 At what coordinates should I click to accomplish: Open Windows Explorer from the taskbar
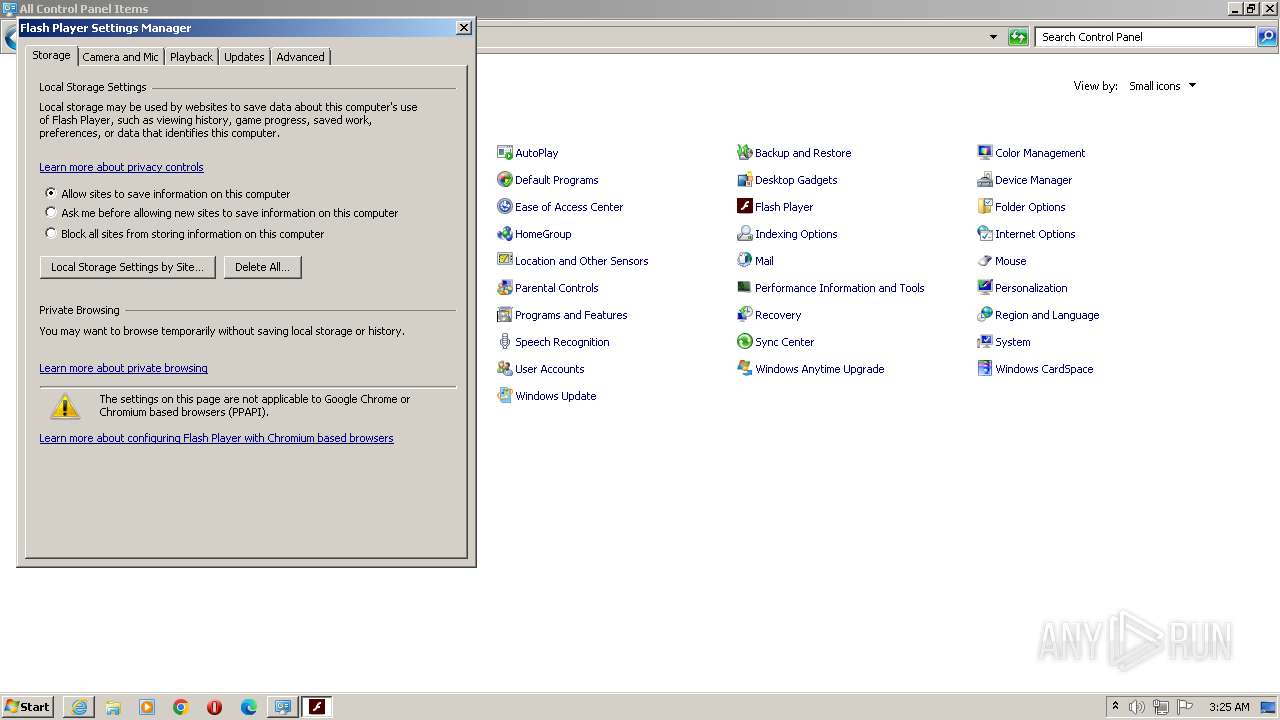113,707
